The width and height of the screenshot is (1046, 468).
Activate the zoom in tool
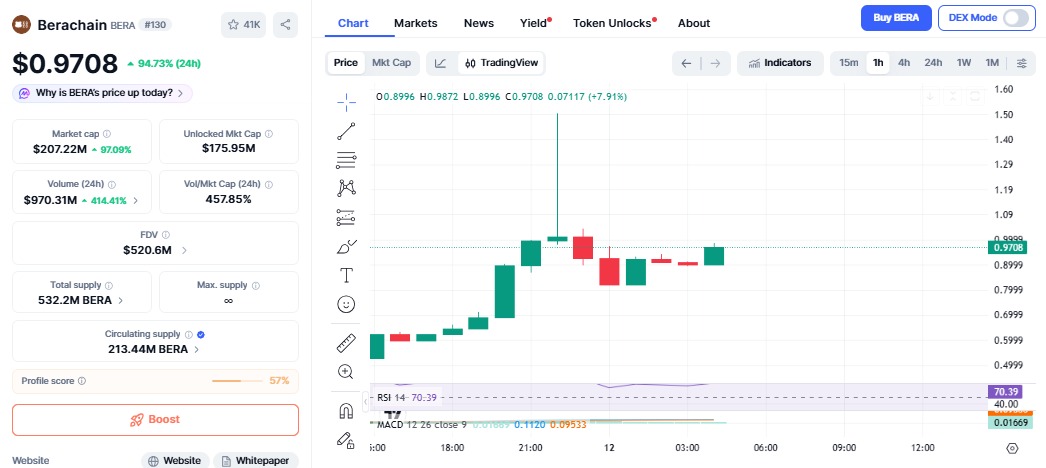(x=346, y=372)
